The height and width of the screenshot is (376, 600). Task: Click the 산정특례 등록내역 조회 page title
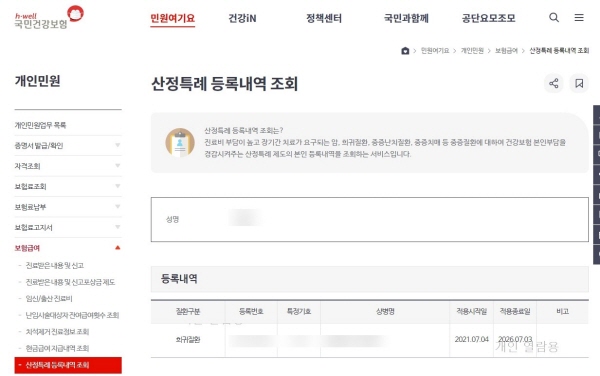click(225, 84)
